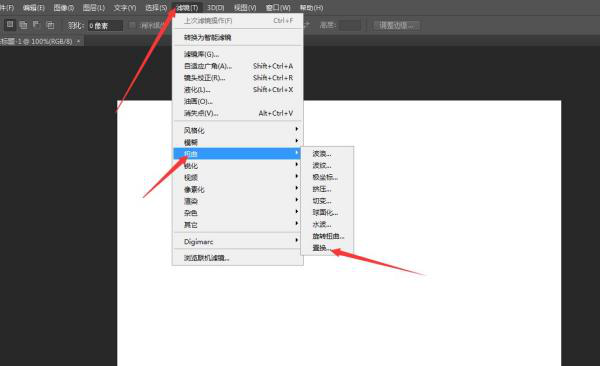600x366 pixels.
Task: Open the 图层(L) menu
Action: [x=94, y=8]
